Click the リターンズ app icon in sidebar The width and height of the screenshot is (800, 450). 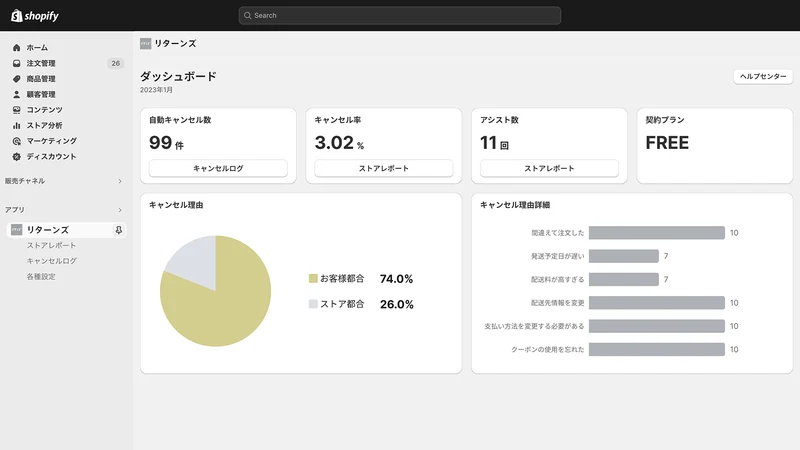coord(16,230)
